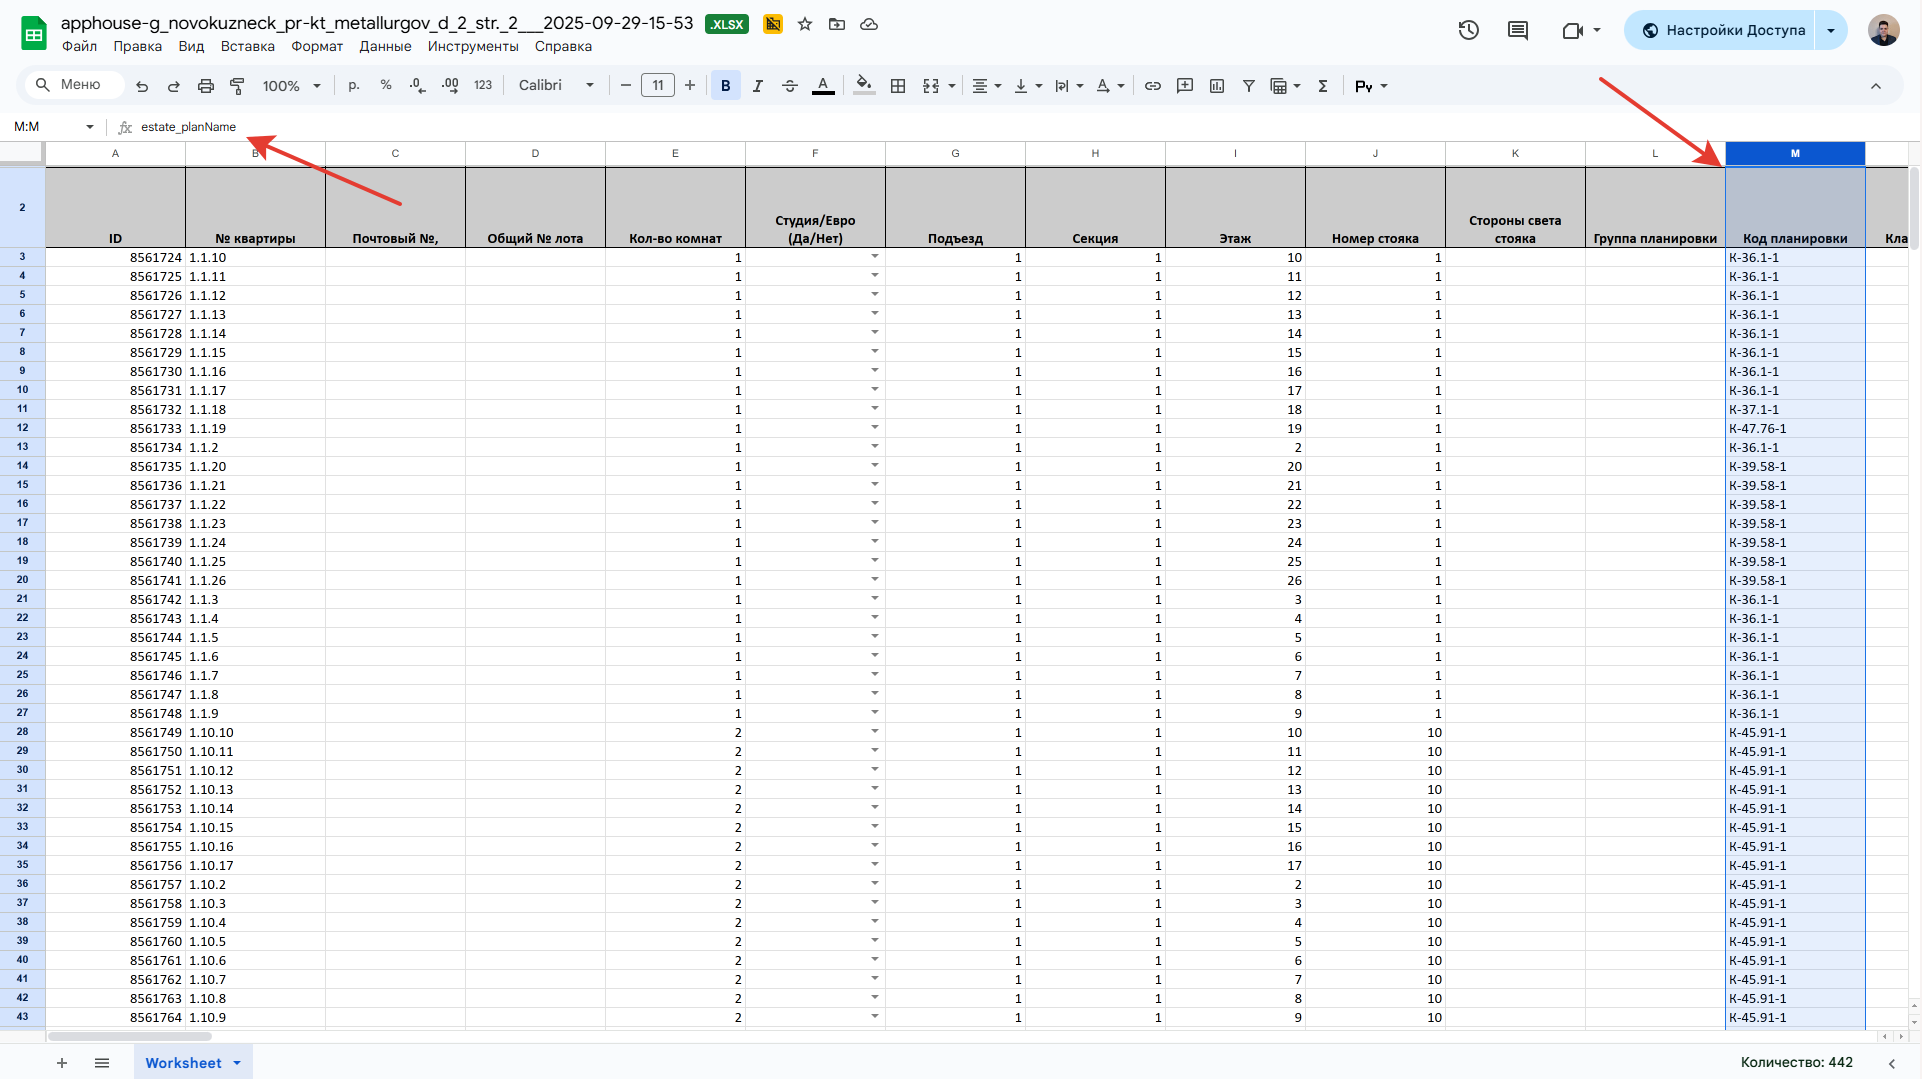Viewport: 1922px width, 1079px height.
Task: Open the Calibri font dropdown
Action: point(556,86)
